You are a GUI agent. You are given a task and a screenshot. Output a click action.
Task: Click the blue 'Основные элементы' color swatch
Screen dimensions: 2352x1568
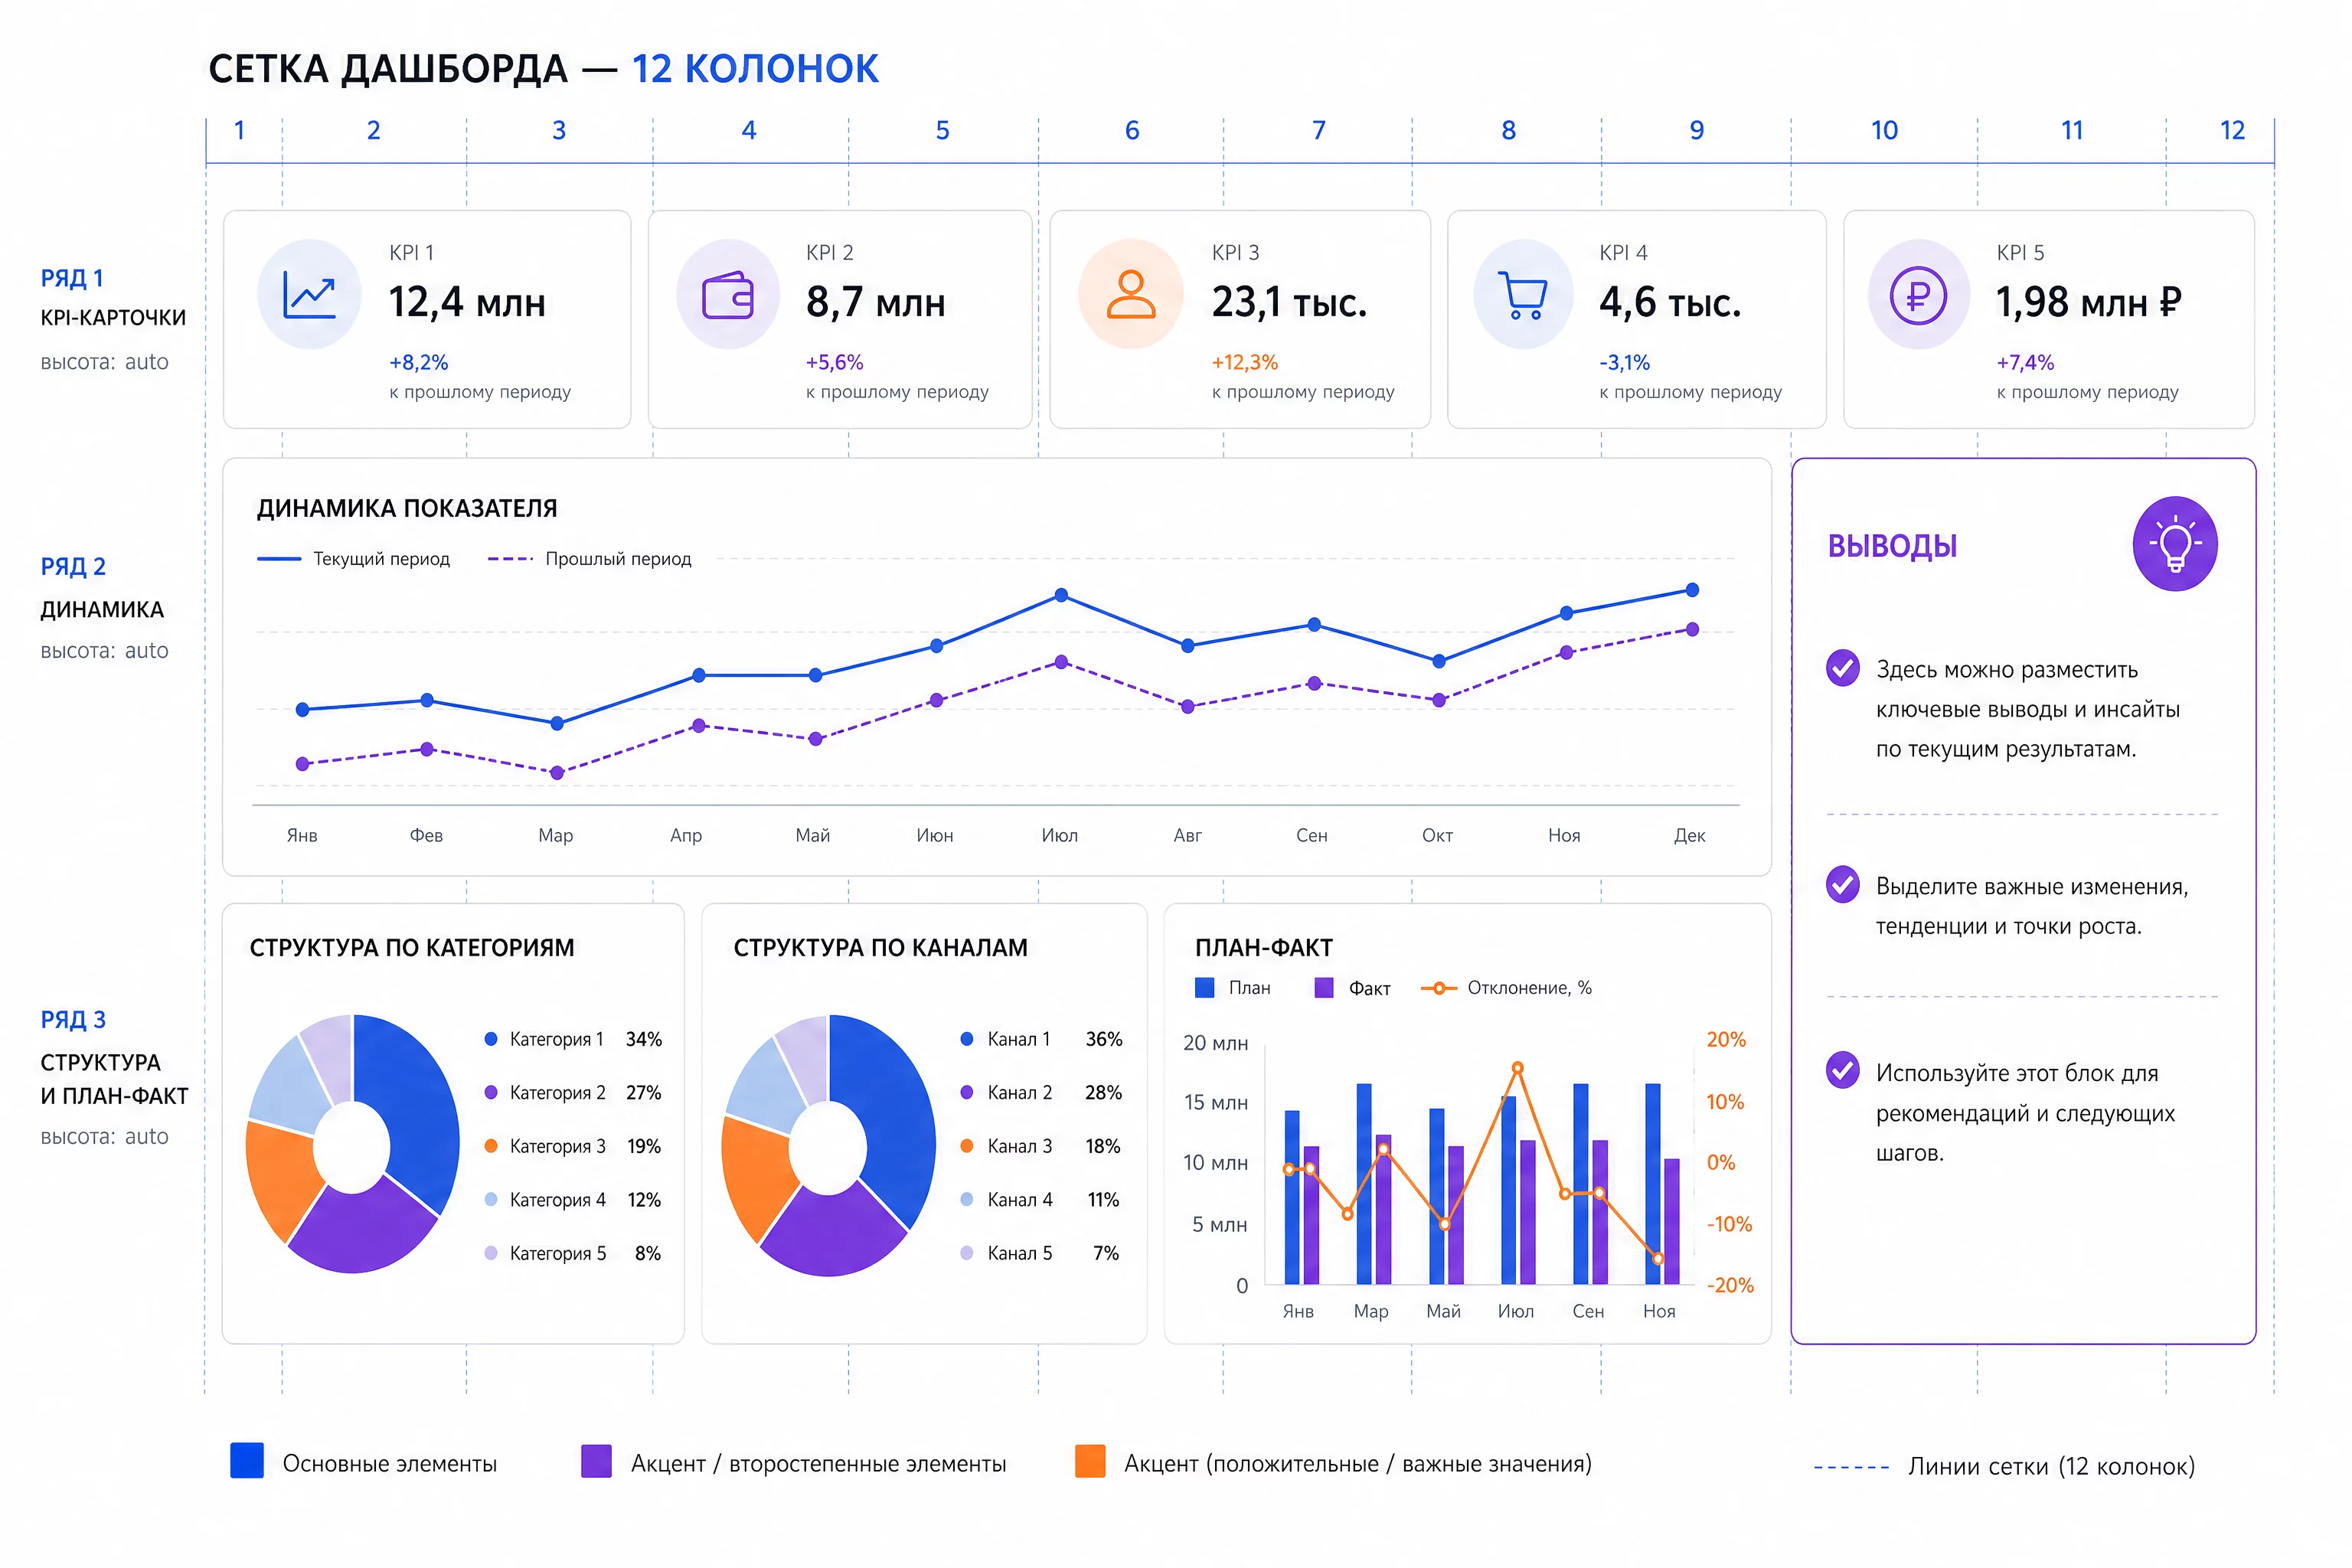[247, 1461]
